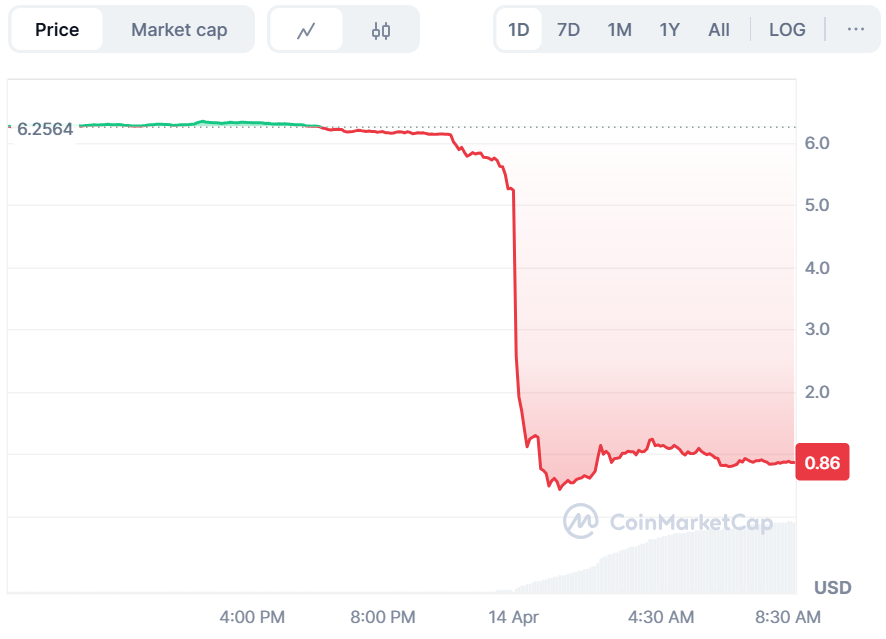The height and width of the screenshot is (639, 886).
Task: Set range to 7D
Action: pyautogui.click(x=568, y=30)
